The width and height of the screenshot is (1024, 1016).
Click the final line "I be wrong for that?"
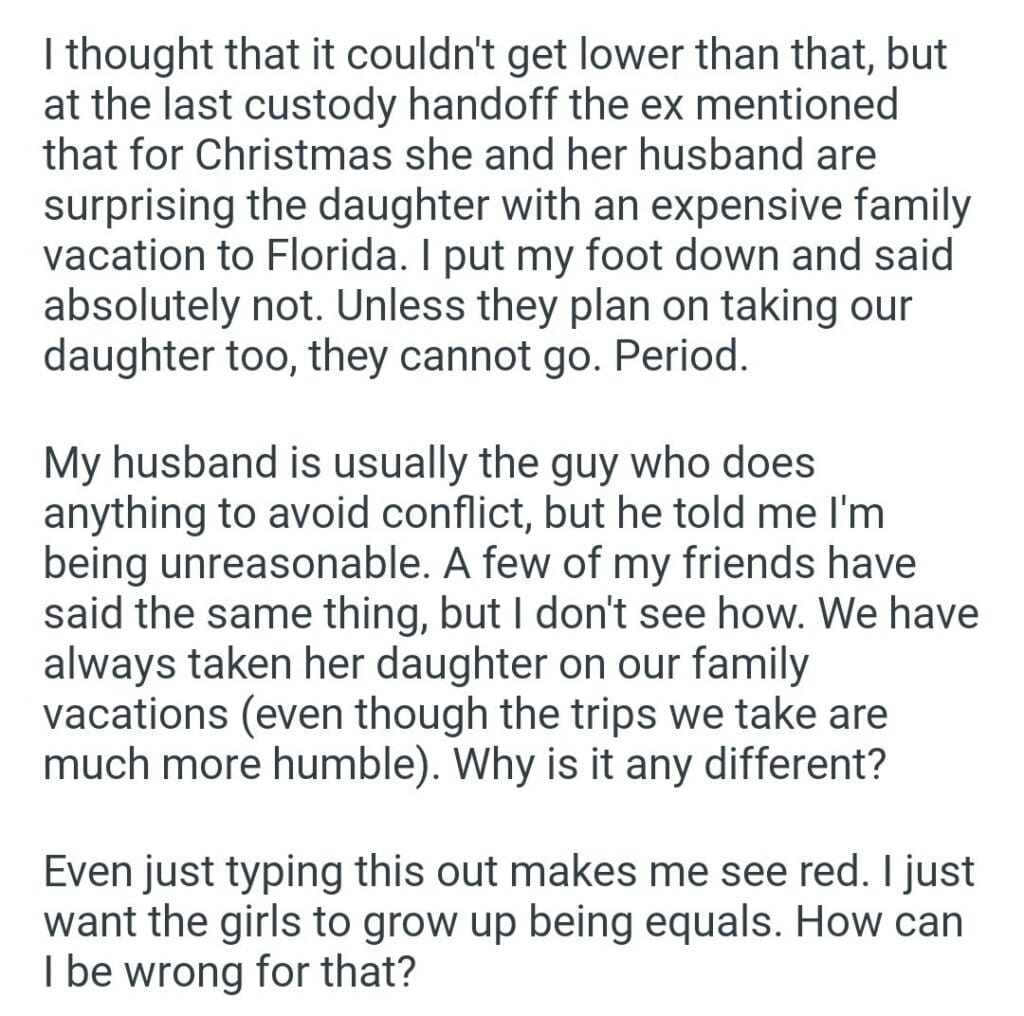tap(229, 972)
